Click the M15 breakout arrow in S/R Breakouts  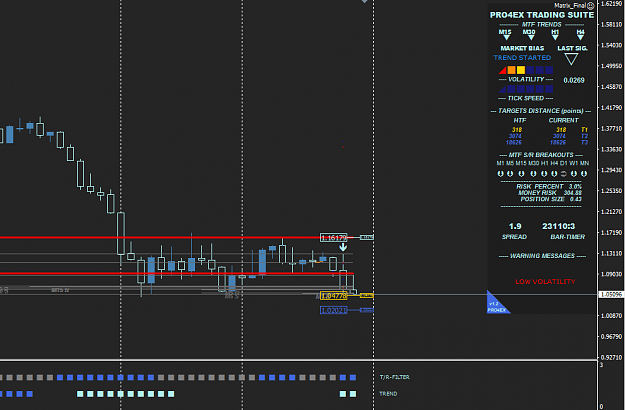pyautogui.click(x=521, y=174)
